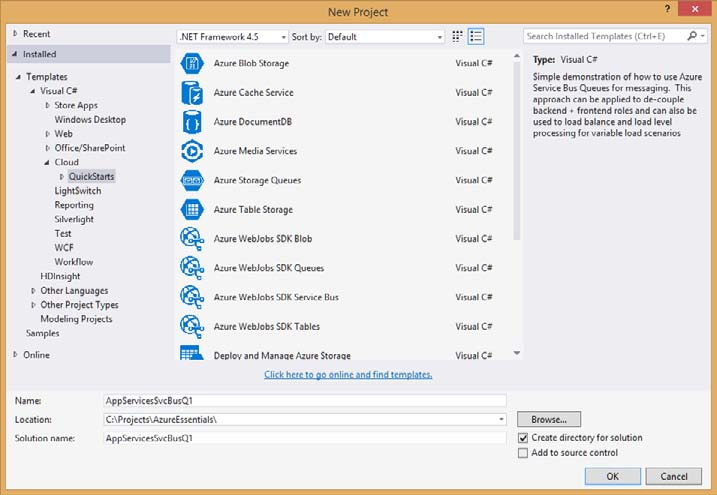Expand the Online section

pyautogui.click(x=15, y=355)
